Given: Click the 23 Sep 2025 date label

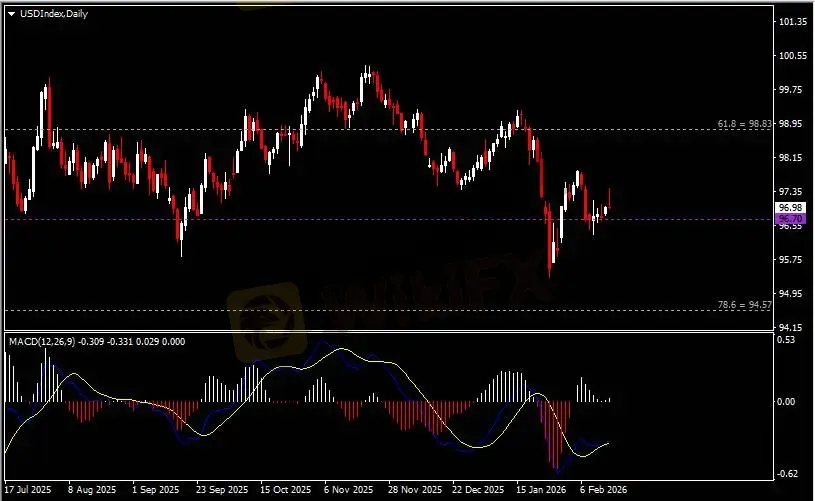Looking at the screenshot, I should point(221,491).
